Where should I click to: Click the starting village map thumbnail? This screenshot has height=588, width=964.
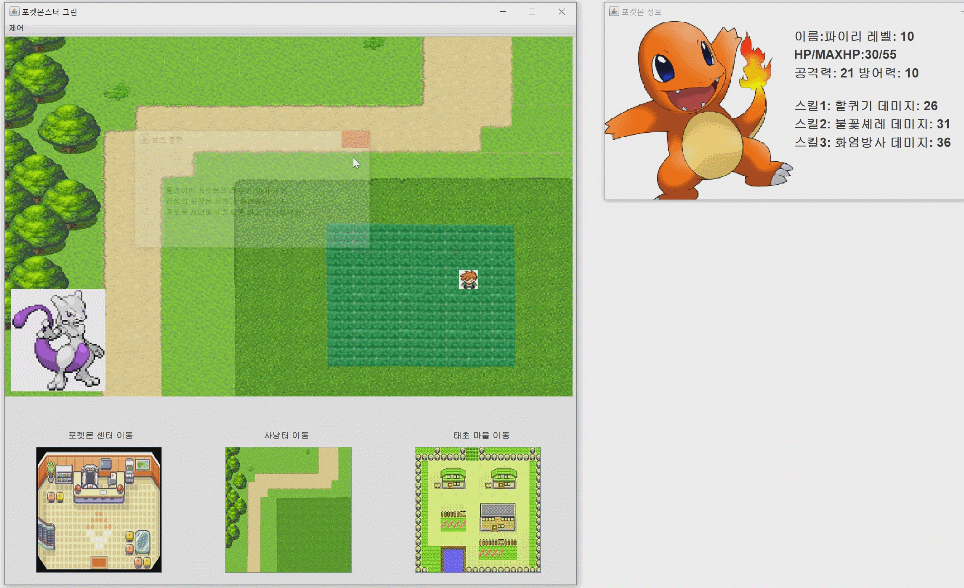(x=478, y=510)
